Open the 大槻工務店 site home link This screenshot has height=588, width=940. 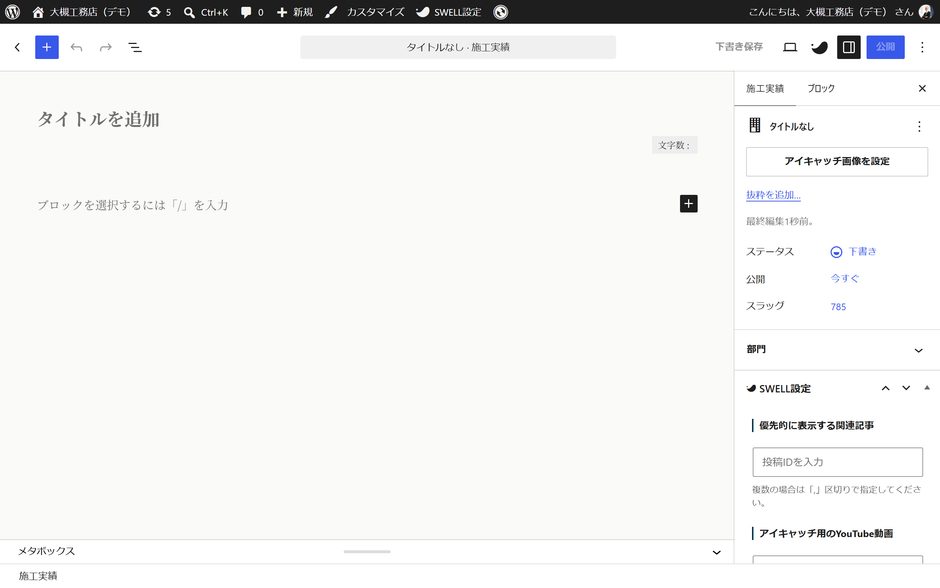81,12
